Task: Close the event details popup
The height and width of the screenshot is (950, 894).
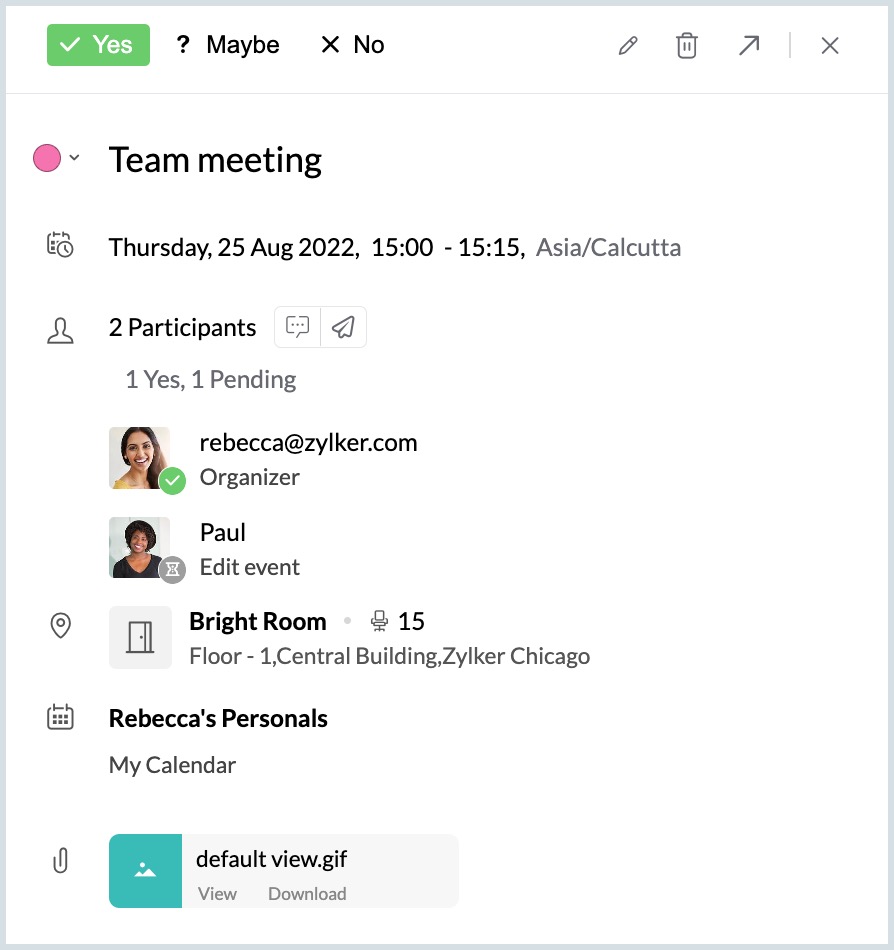Action: pos(829,46)
